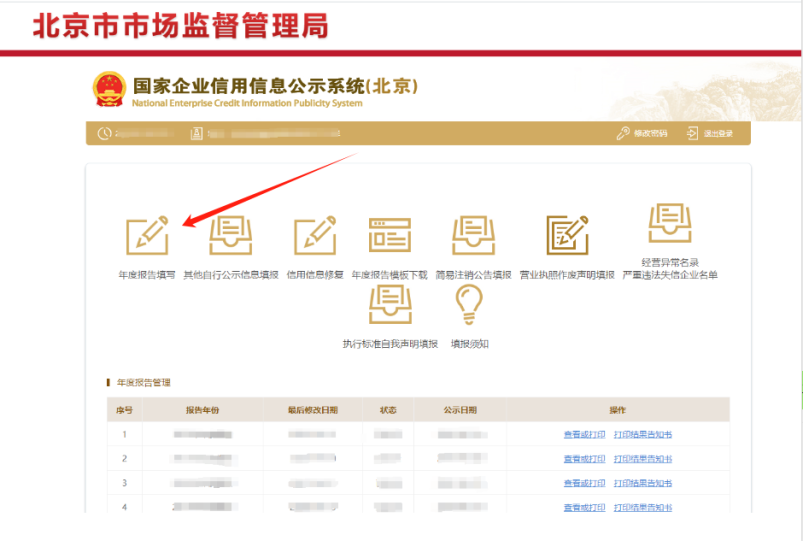This screenshot has width=803, height=541.
Task: Click 打印结果告知书 in row 4
Action: point(643,507)
